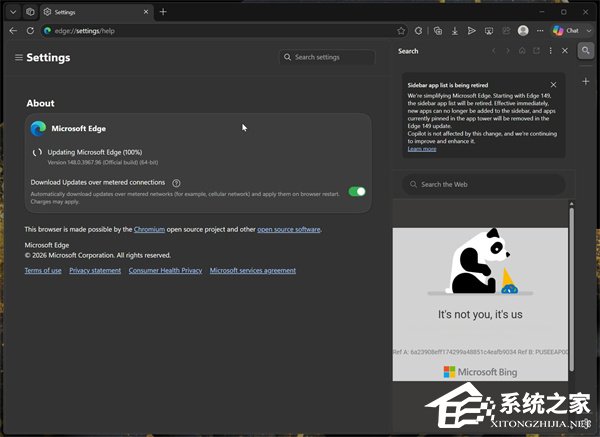Viewport: 600px width, 437px height.
Task: Click sidebar Search pane forward arrow
Action: click(508, 51)
